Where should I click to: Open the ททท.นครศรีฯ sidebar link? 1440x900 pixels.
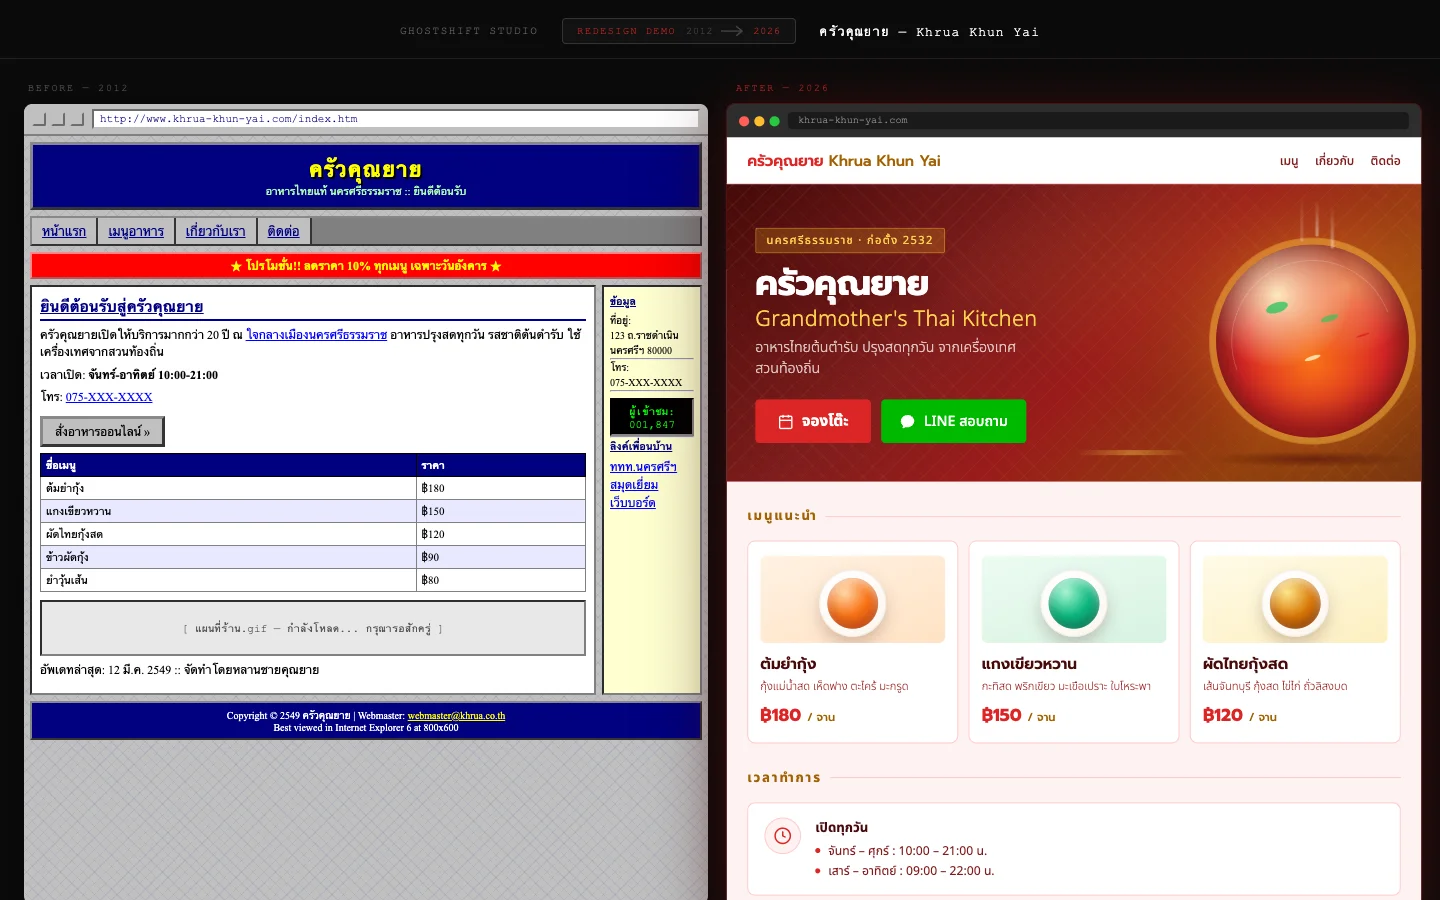click(643, 467)
